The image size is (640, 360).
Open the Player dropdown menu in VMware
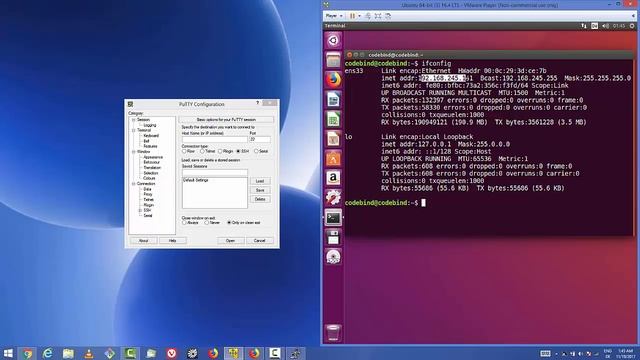pyautogui.click(x=334, y=16)
